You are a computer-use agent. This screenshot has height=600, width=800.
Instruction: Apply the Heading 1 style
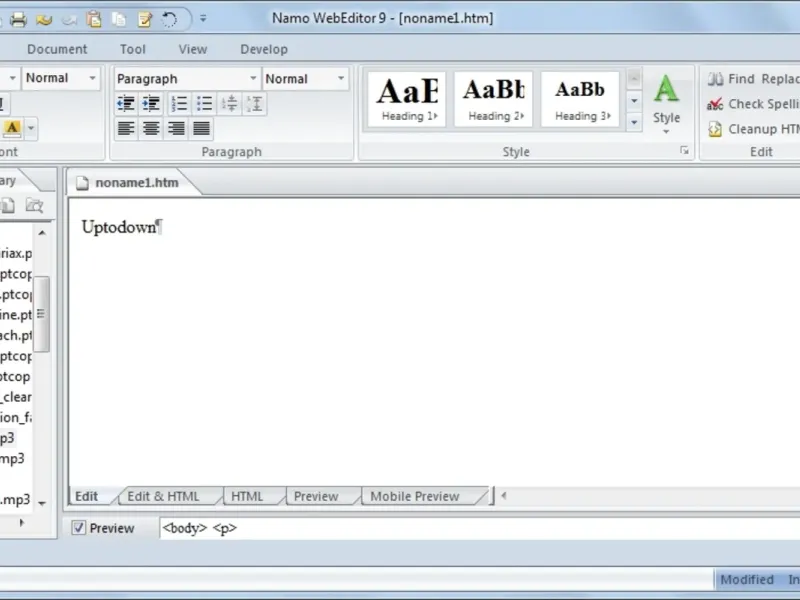tap(407, 99)
